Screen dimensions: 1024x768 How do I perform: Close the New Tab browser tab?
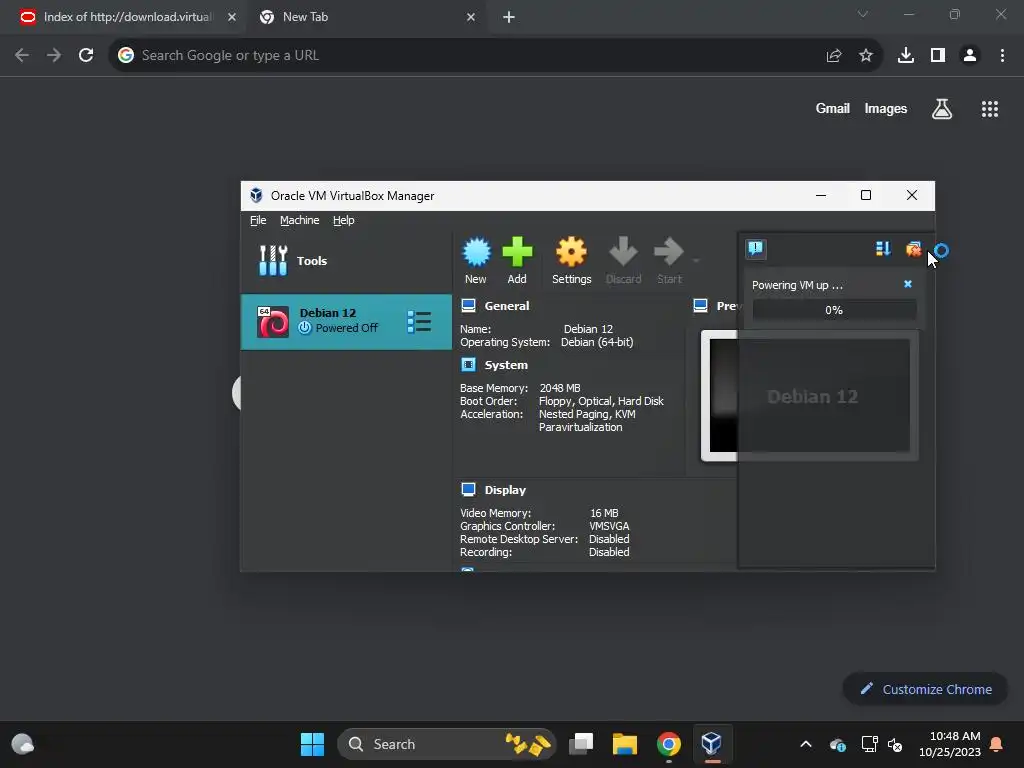coord(471,17)
